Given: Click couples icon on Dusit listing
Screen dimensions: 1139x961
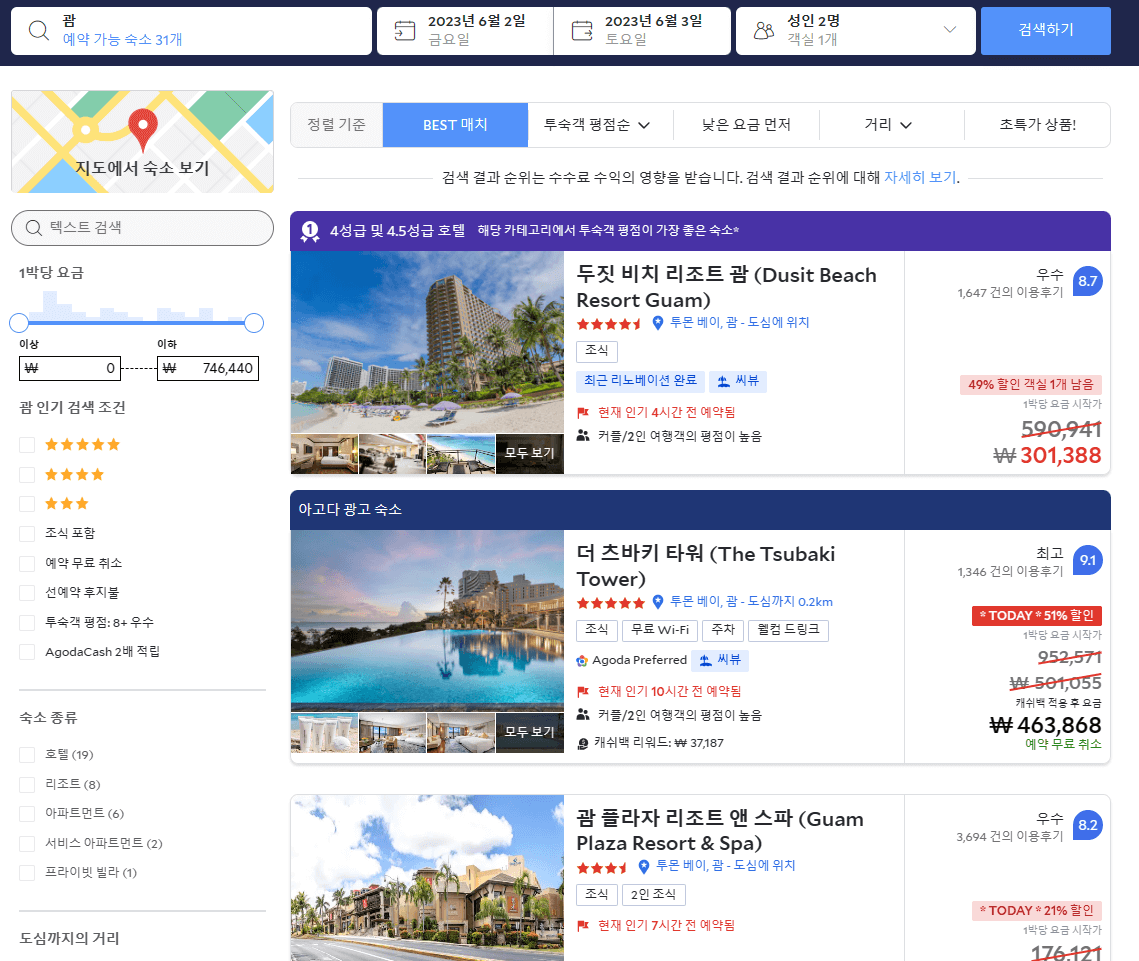Looking at the screenshot, I should click(x=583, y=436).
